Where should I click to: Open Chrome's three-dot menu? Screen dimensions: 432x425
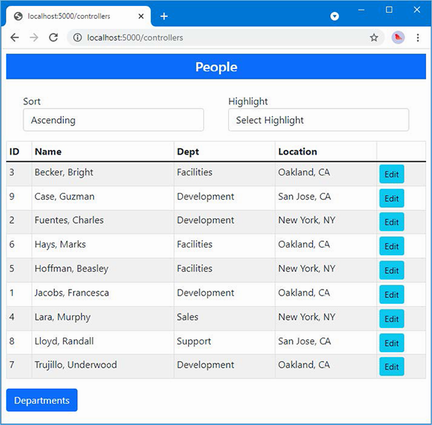pos(418,38)
